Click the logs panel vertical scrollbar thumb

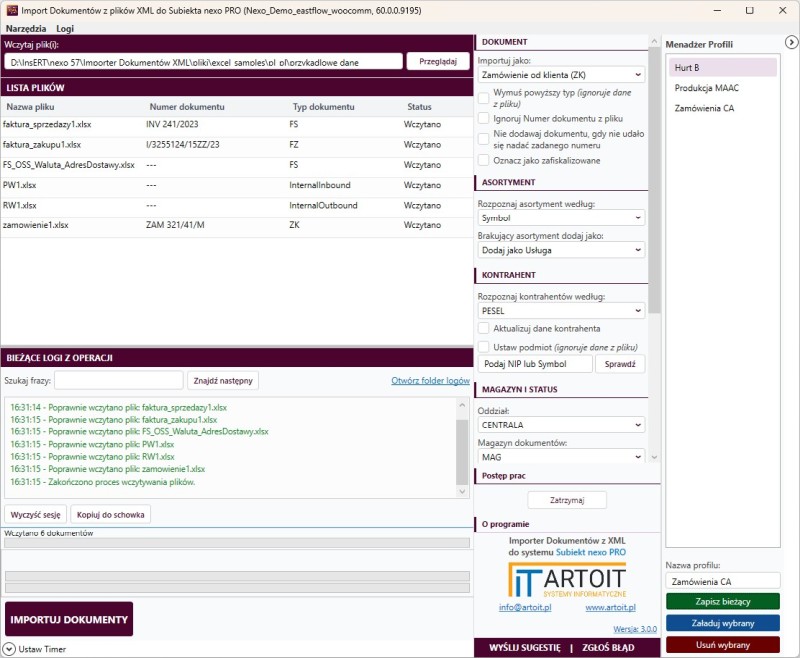462,452
